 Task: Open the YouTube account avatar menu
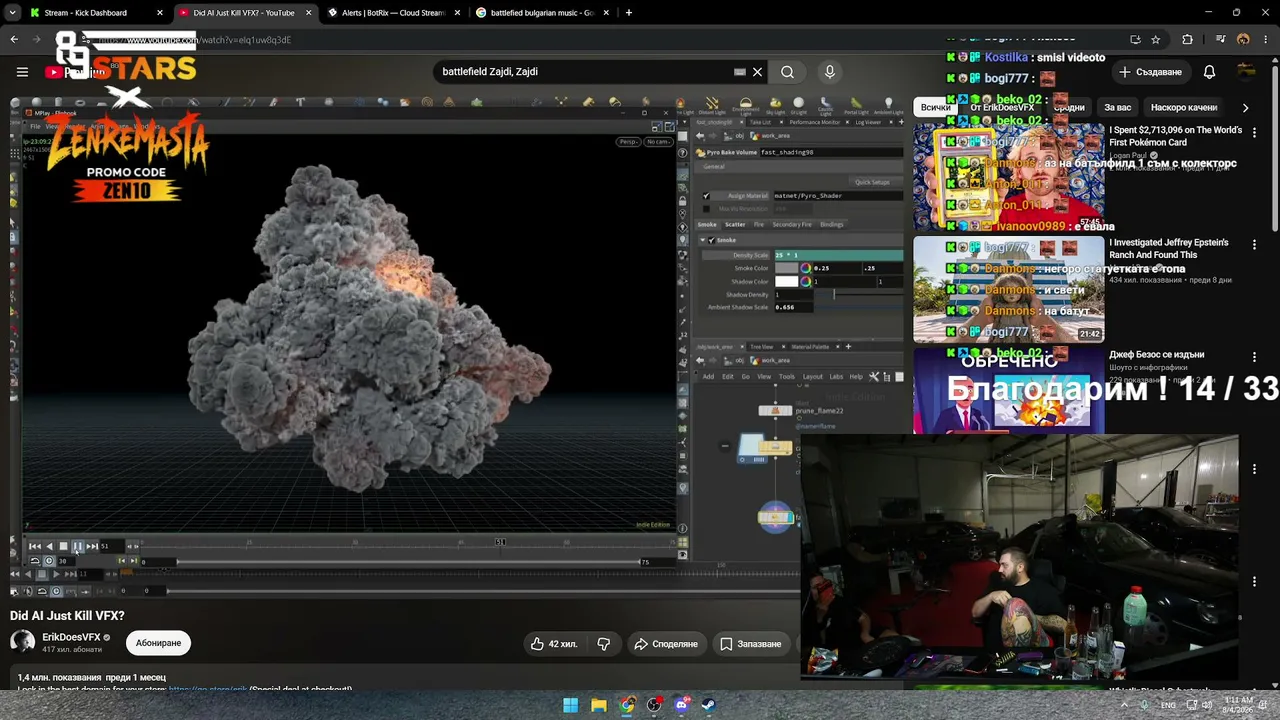point(1246,72)
